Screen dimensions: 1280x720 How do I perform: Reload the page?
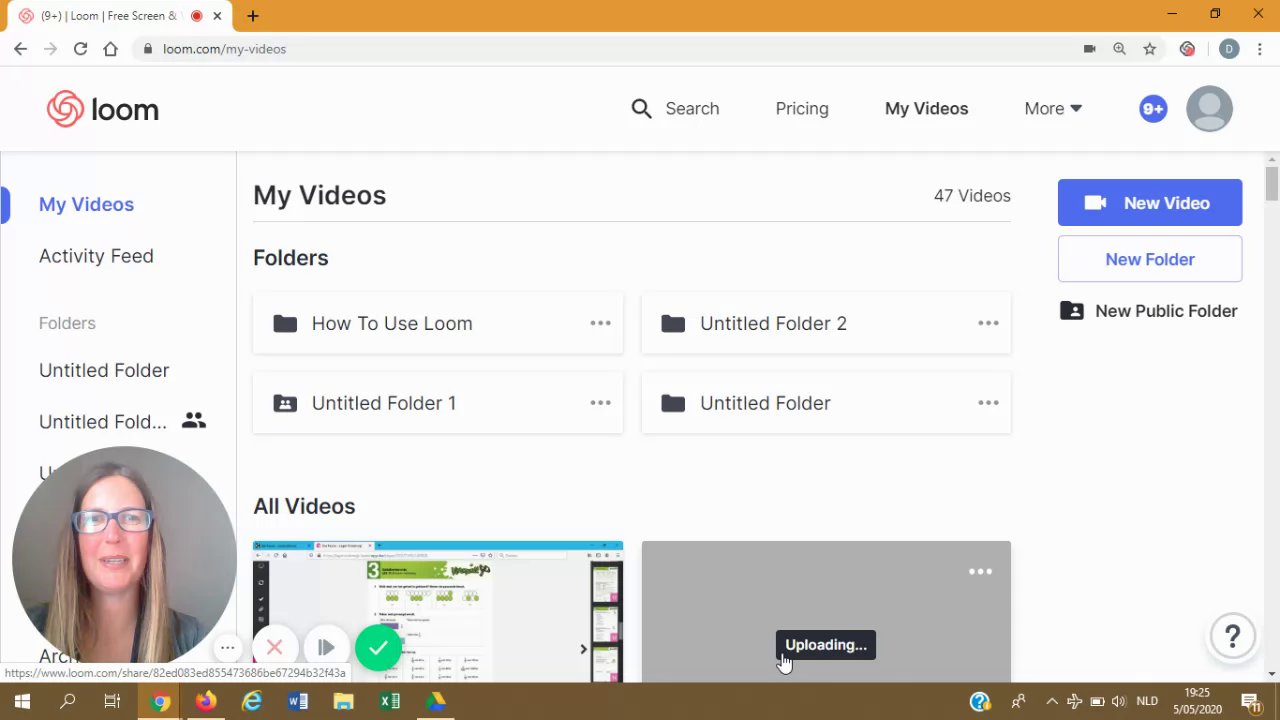click(80, 49)
